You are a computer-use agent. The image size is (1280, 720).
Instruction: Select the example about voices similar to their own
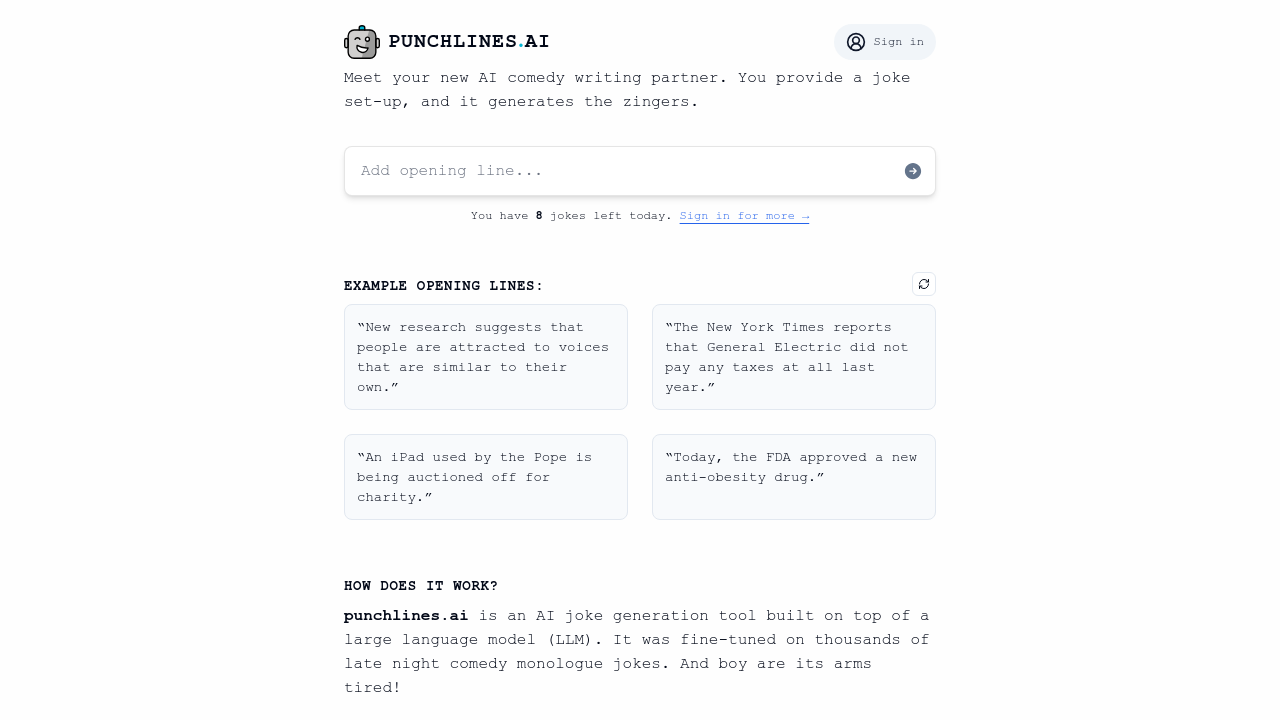click(x=485, y=357)
